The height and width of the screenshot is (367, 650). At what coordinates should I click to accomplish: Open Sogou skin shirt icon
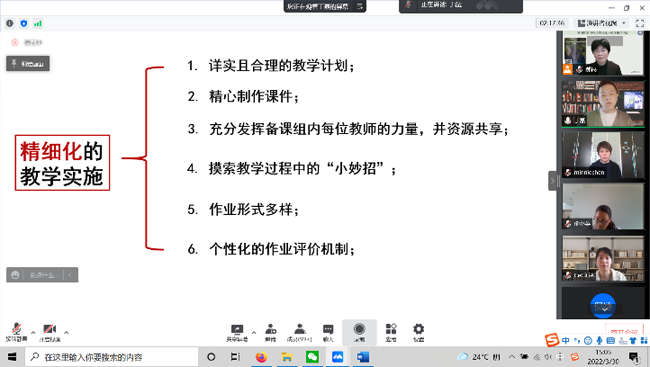point(633,340)
